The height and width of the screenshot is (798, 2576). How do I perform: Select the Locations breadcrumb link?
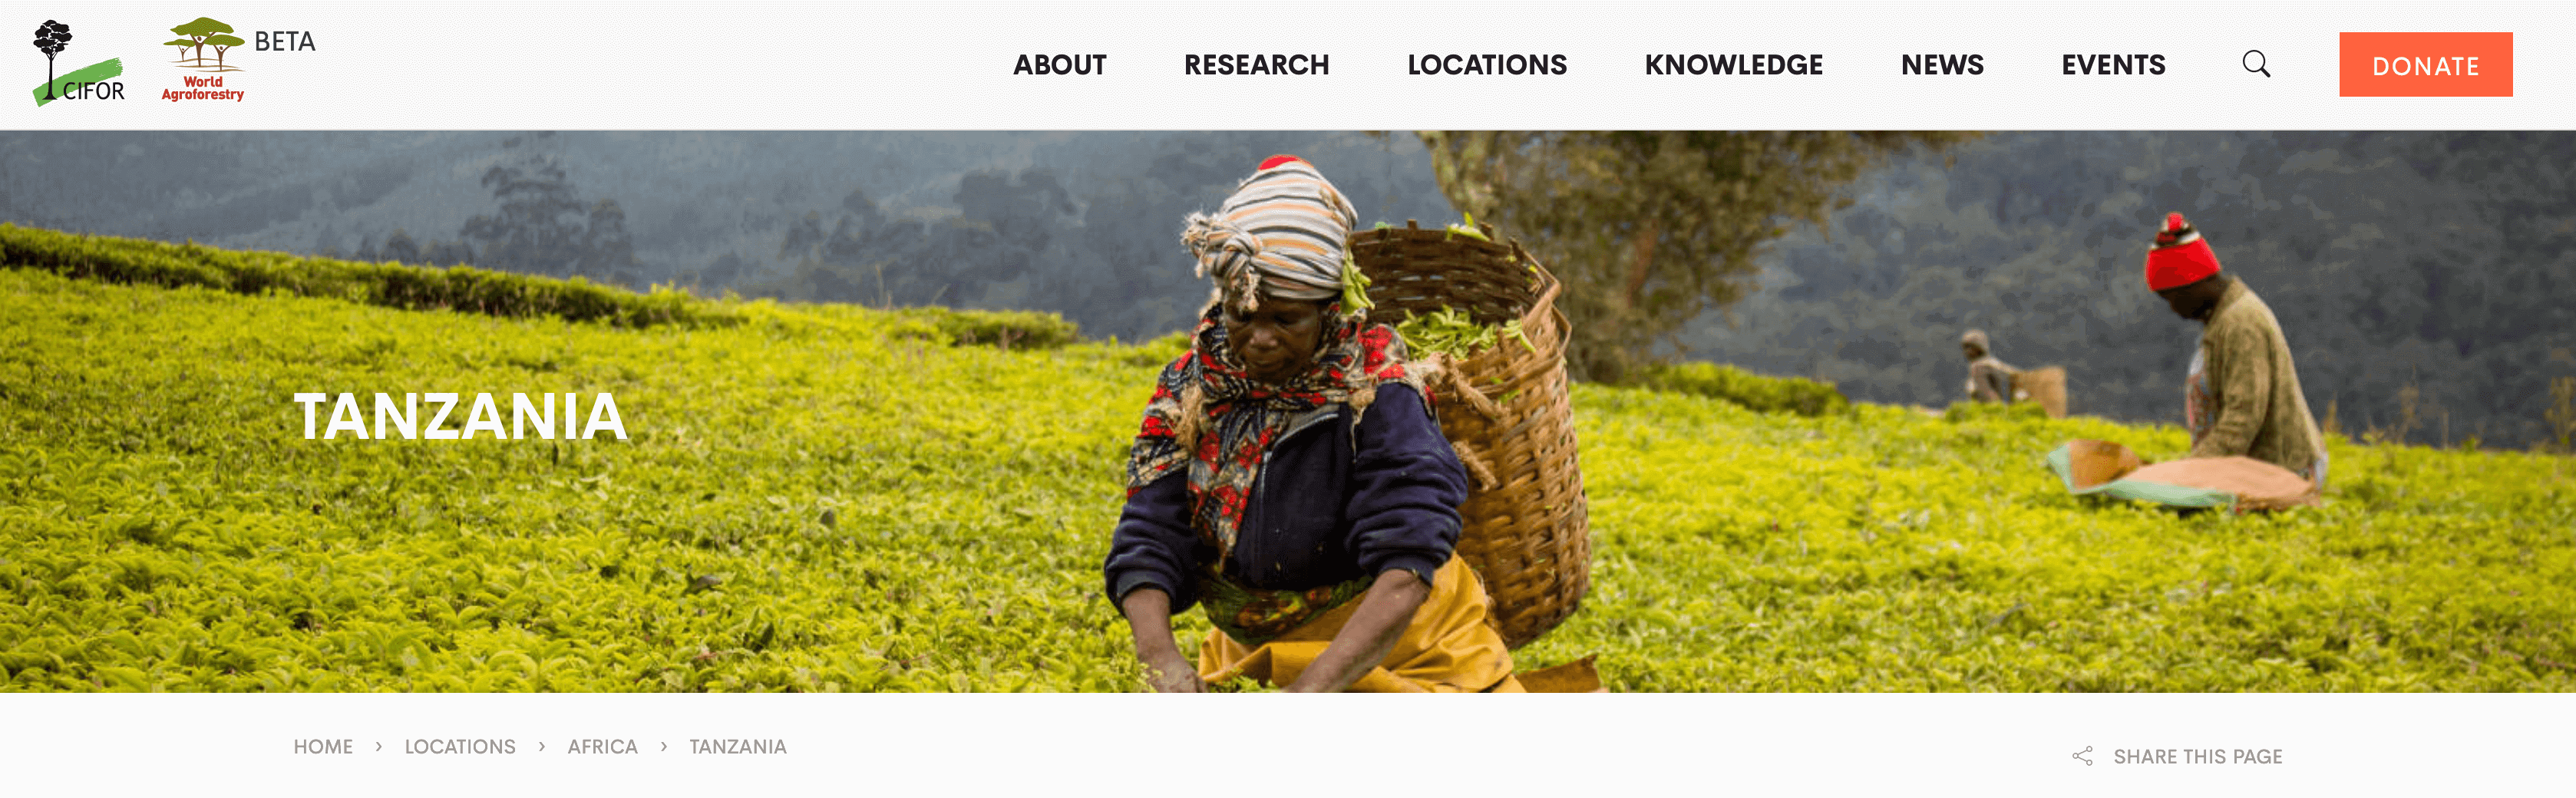460,747
